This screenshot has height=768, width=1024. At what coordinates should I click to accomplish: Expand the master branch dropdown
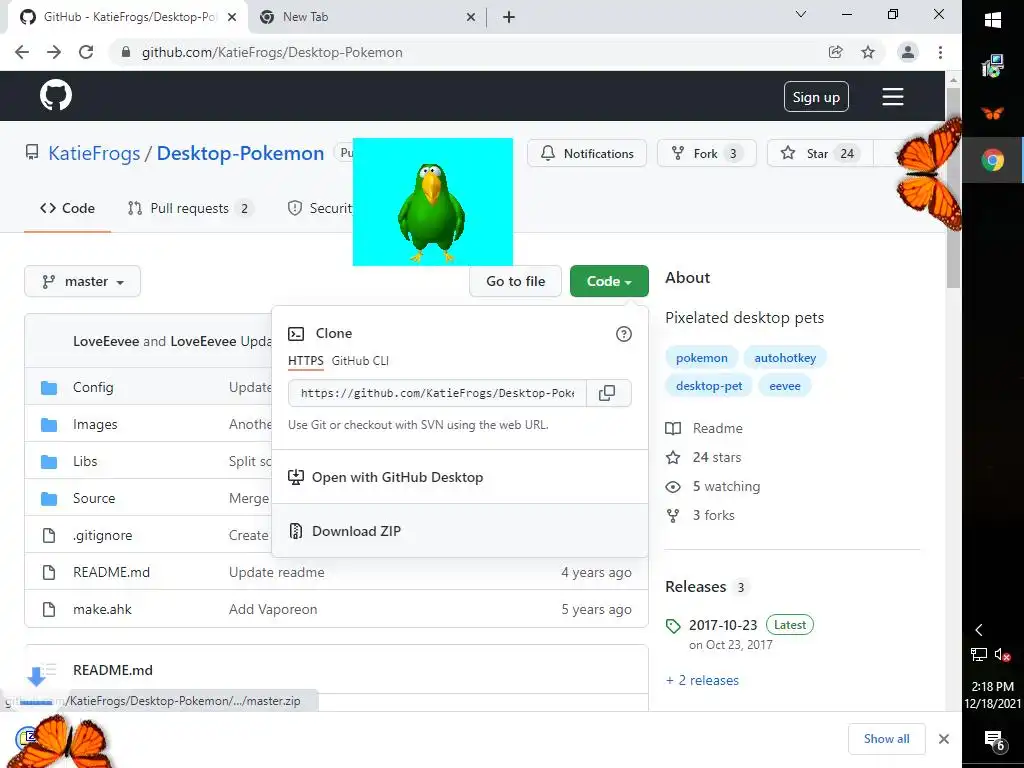[x=82, y=281]
